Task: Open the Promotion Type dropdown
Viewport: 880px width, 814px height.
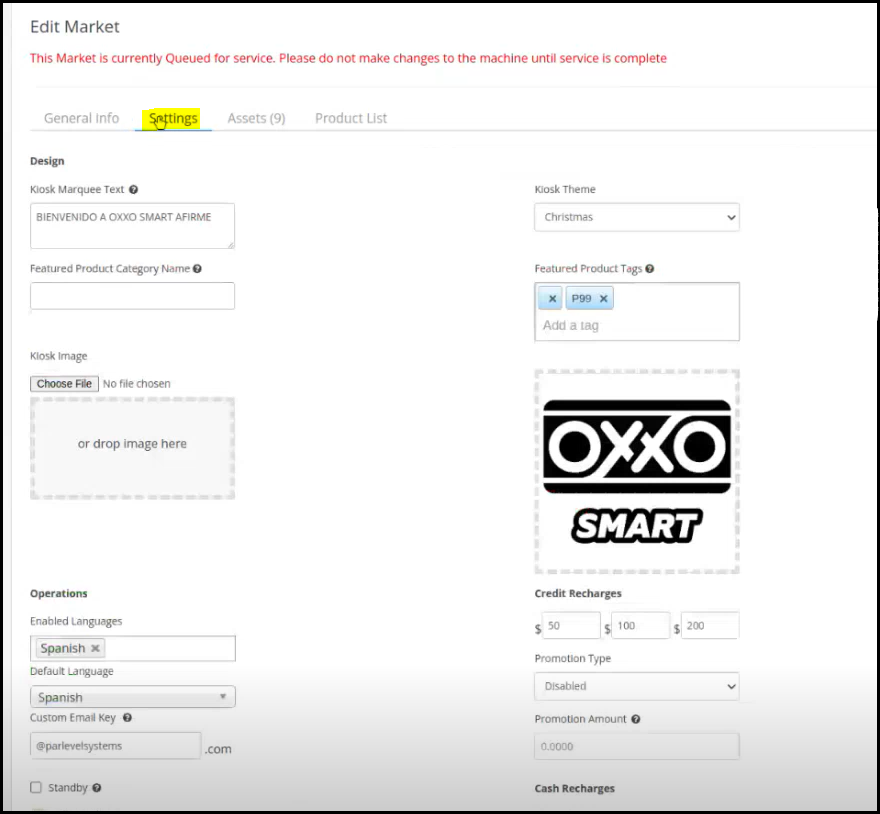Action: pos(636,687)
